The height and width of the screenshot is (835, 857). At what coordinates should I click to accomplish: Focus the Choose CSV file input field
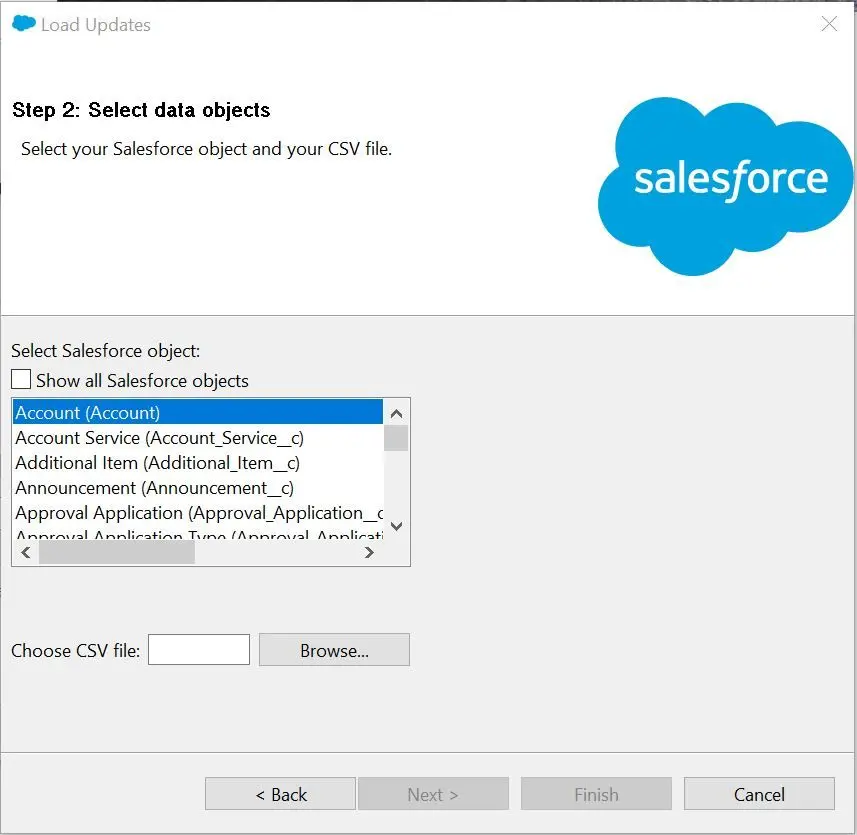(x=199, y=650)
